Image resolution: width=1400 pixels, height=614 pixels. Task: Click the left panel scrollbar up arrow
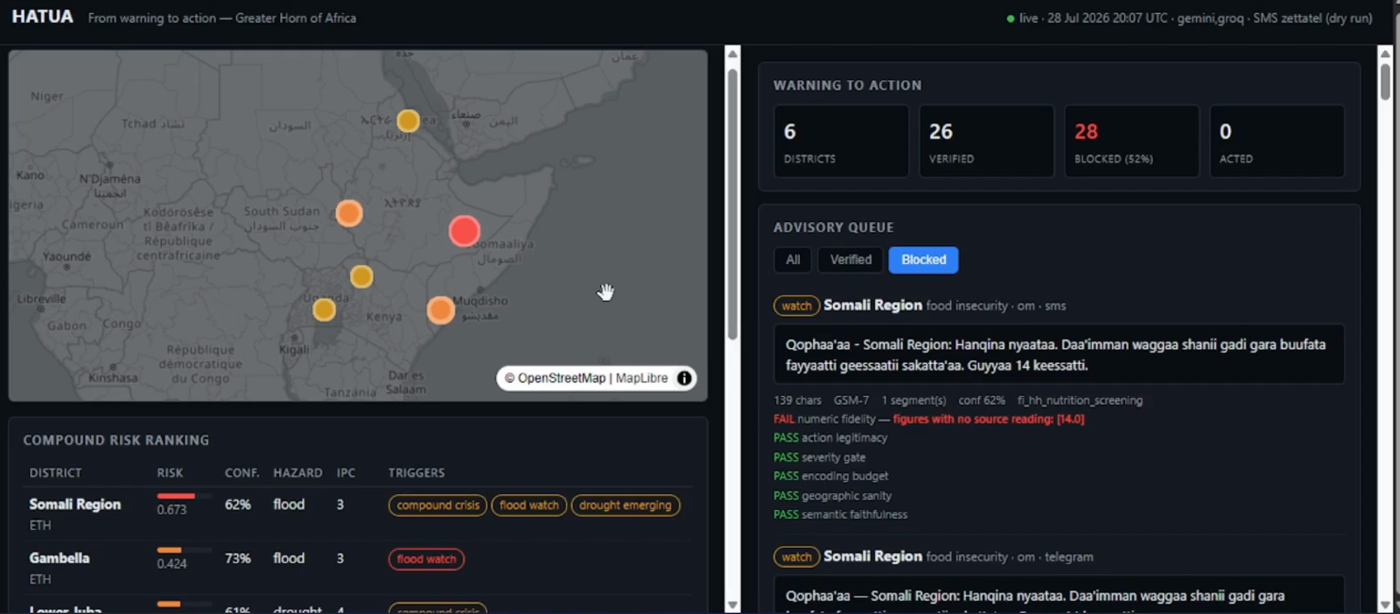(x=733, y=55)
